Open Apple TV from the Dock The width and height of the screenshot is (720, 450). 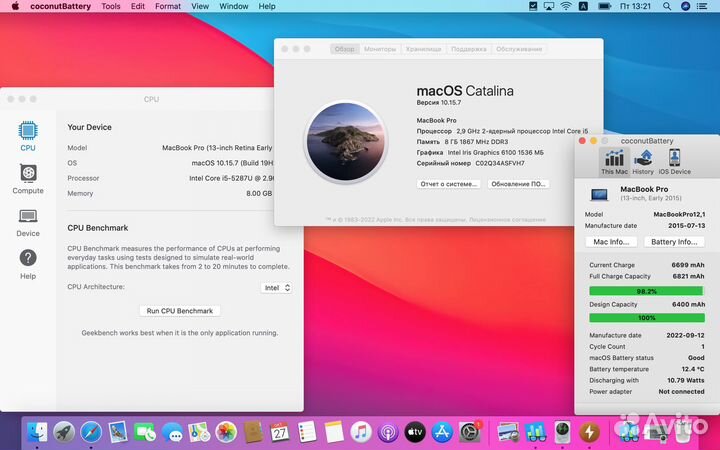[415, 432]
